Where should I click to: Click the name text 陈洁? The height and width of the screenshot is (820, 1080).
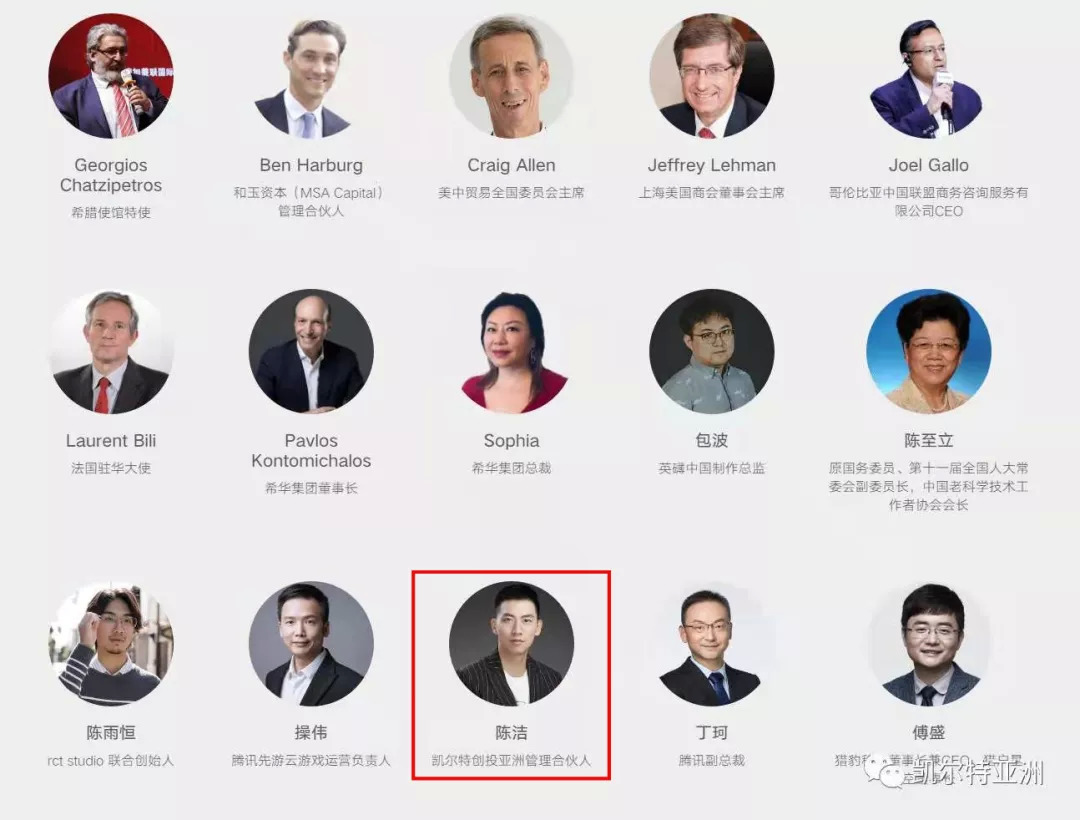(511, 733)
